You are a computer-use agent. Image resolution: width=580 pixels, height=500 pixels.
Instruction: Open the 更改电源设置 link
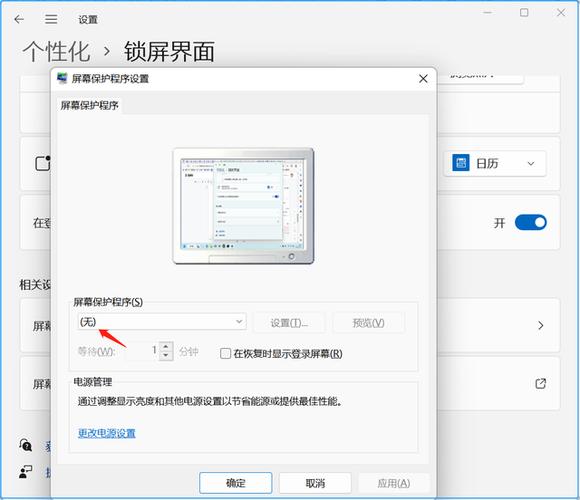click(107, 433)
